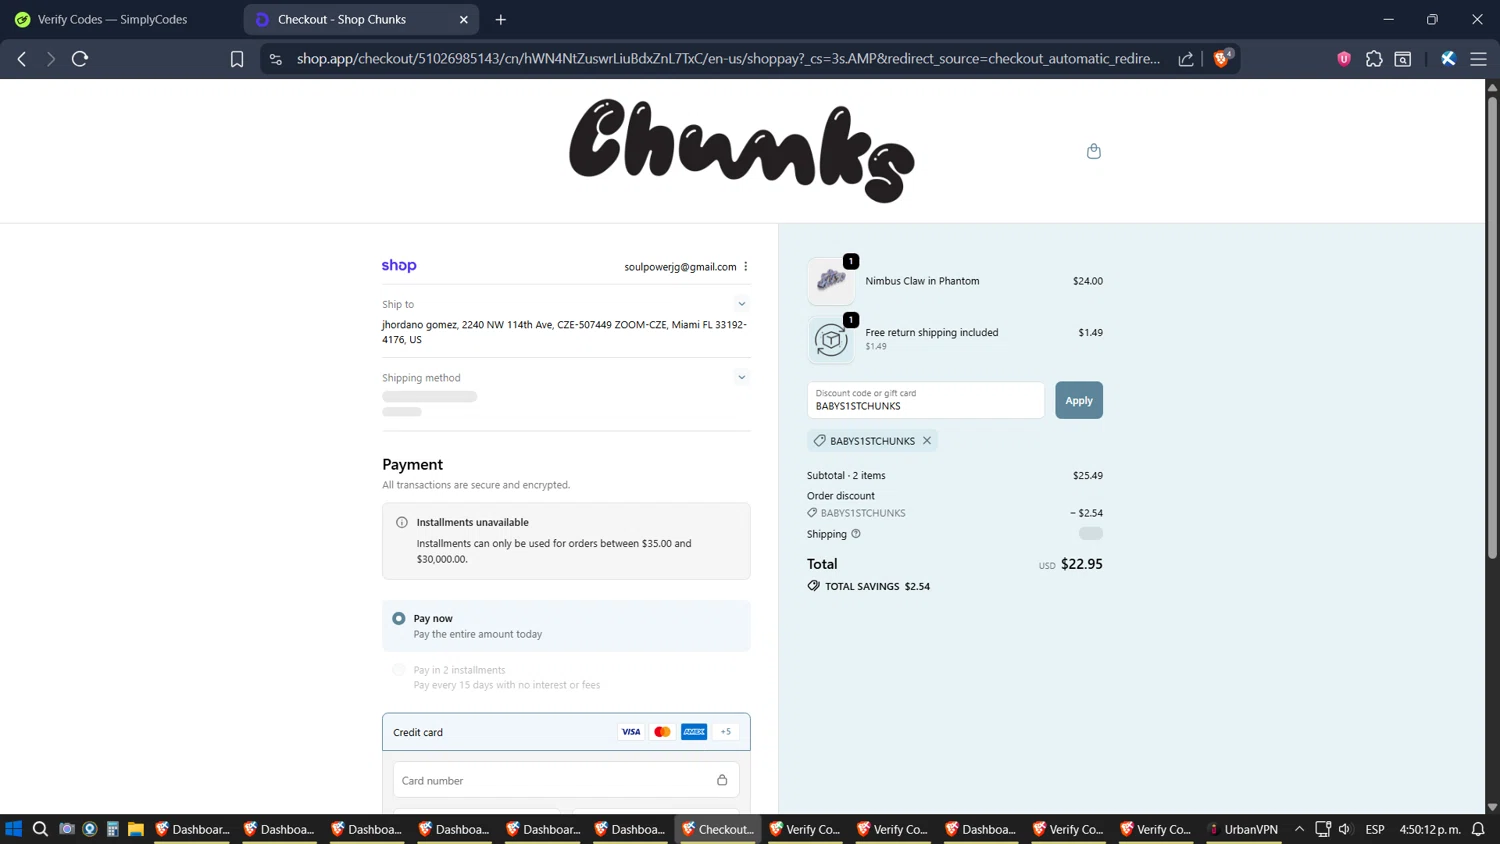Click the Visa card icon

pyautogui.click(x=631, y=732)
